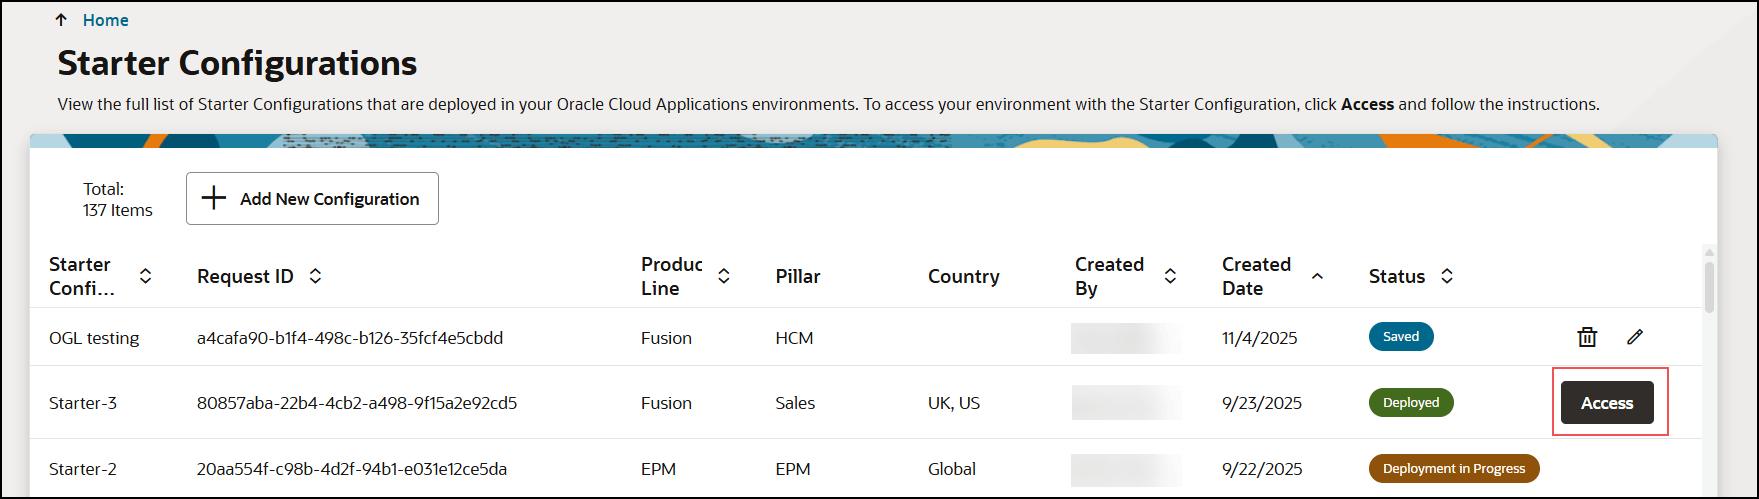The width and height of the screenshot is (1759, 499).
Task: Sort by Product Line column
Action: [x=724, y=276]
